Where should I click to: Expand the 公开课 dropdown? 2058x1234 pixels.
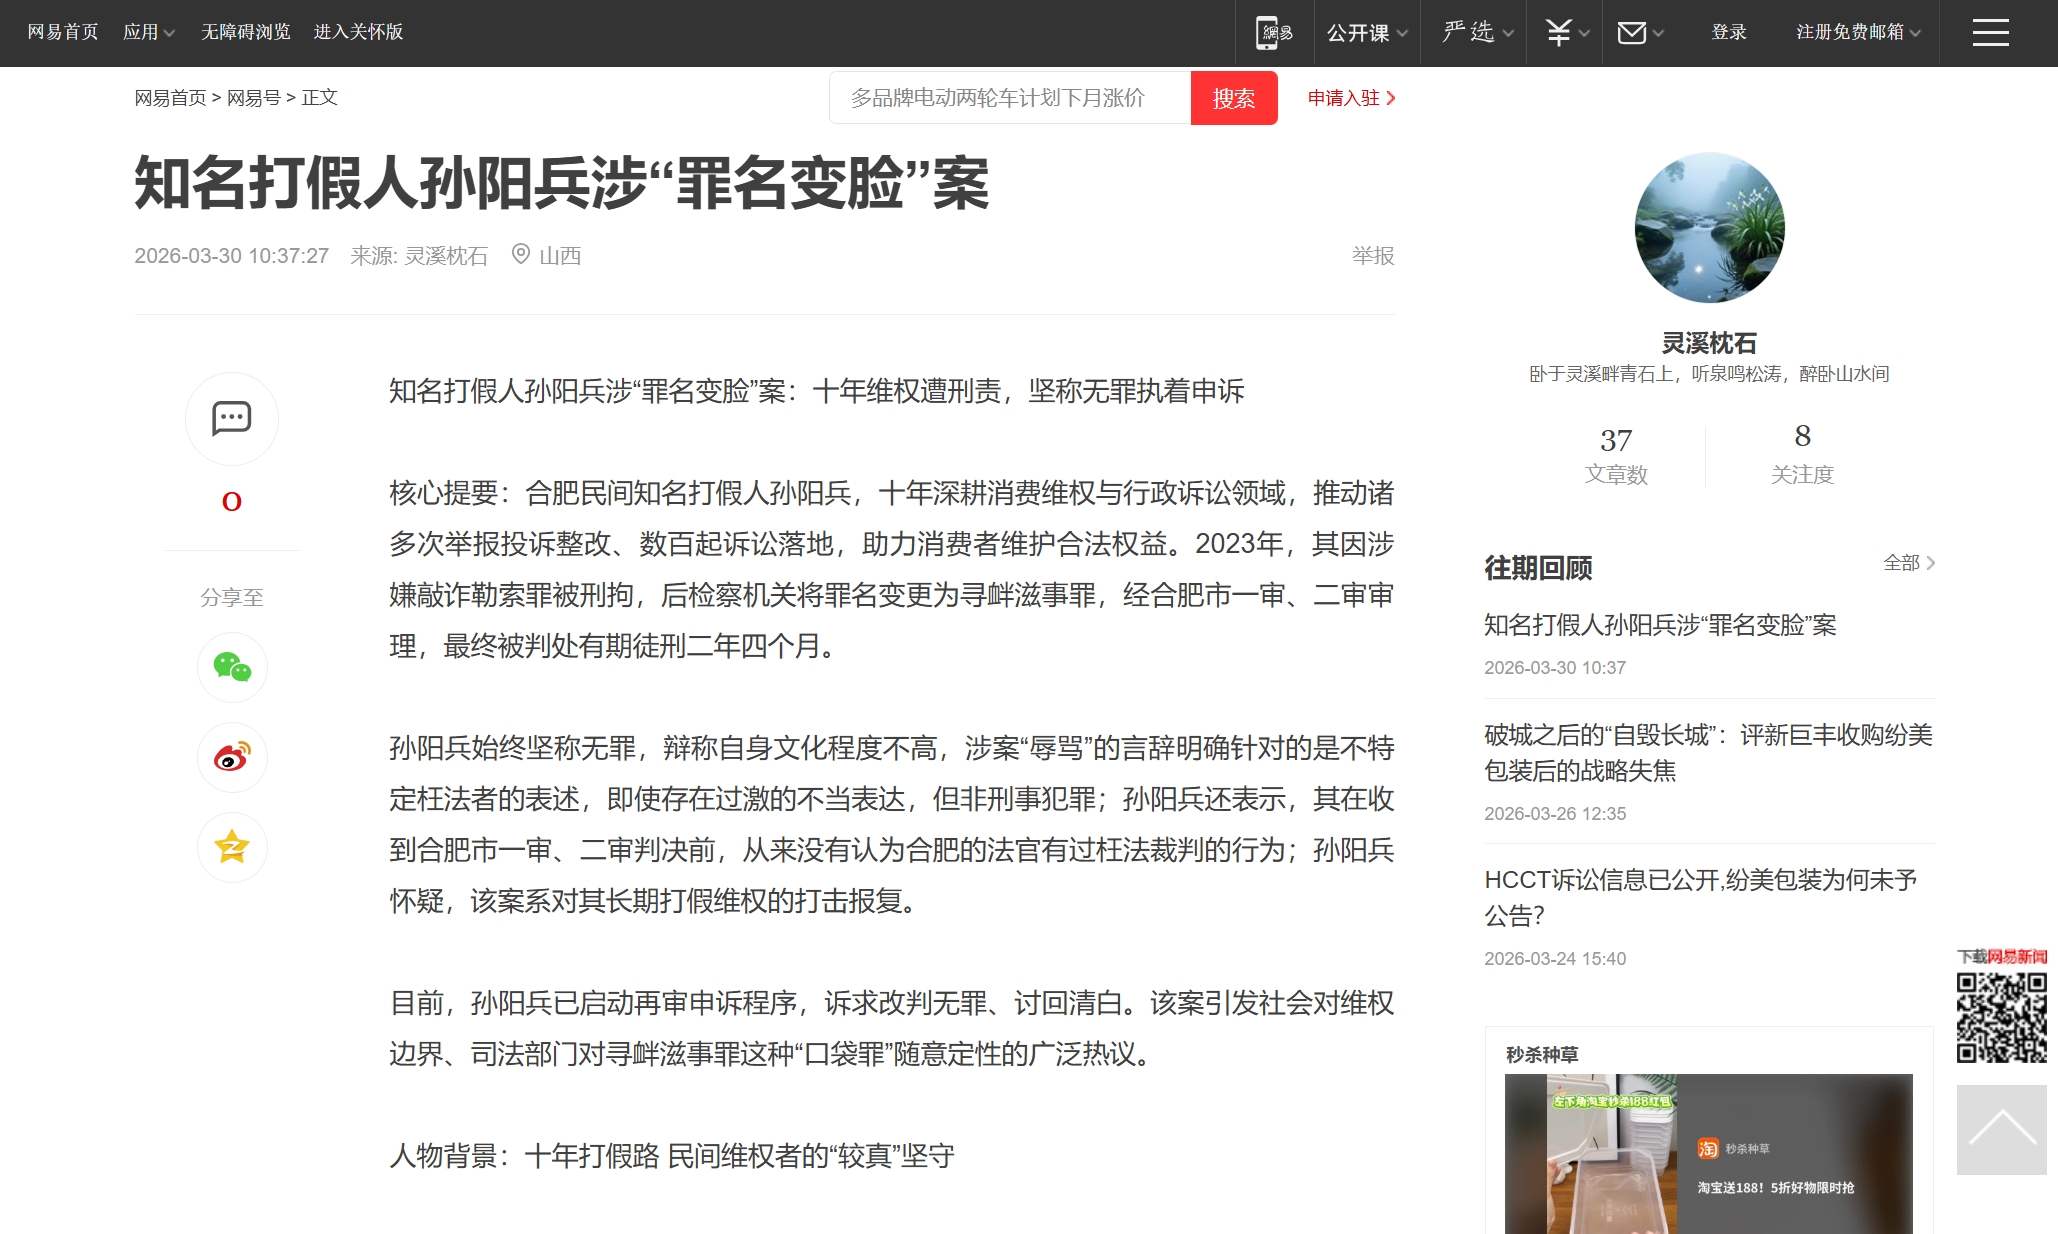coord(1361,32)
